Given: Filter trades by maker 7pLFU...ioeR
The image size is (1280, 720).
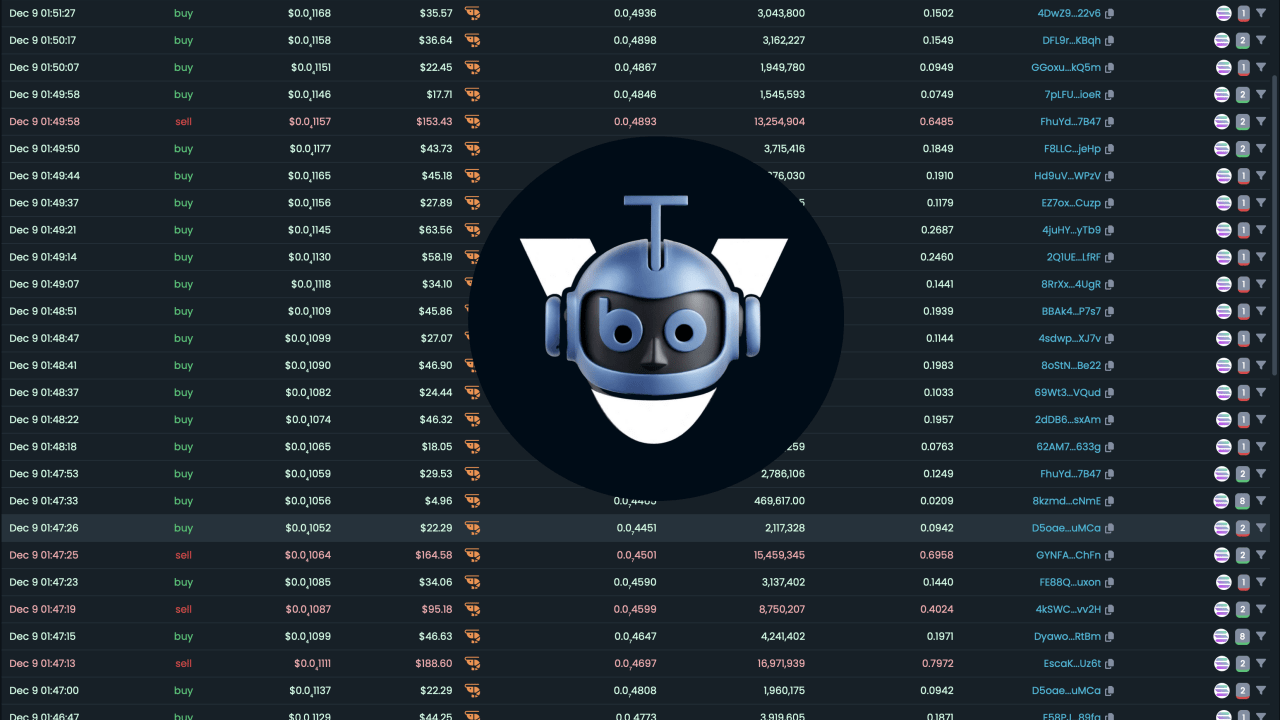Looking at the screenshot, I should click(1260, 95).
